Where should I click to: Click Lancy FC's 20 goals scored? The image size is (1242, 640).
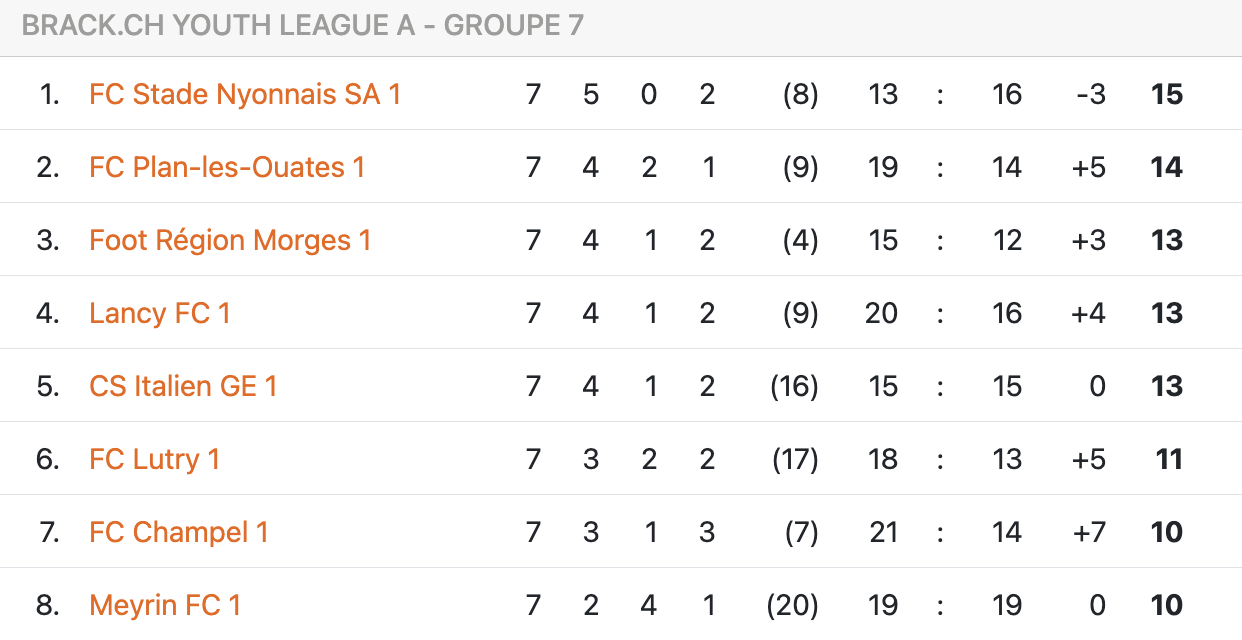[x=881, y=313]
